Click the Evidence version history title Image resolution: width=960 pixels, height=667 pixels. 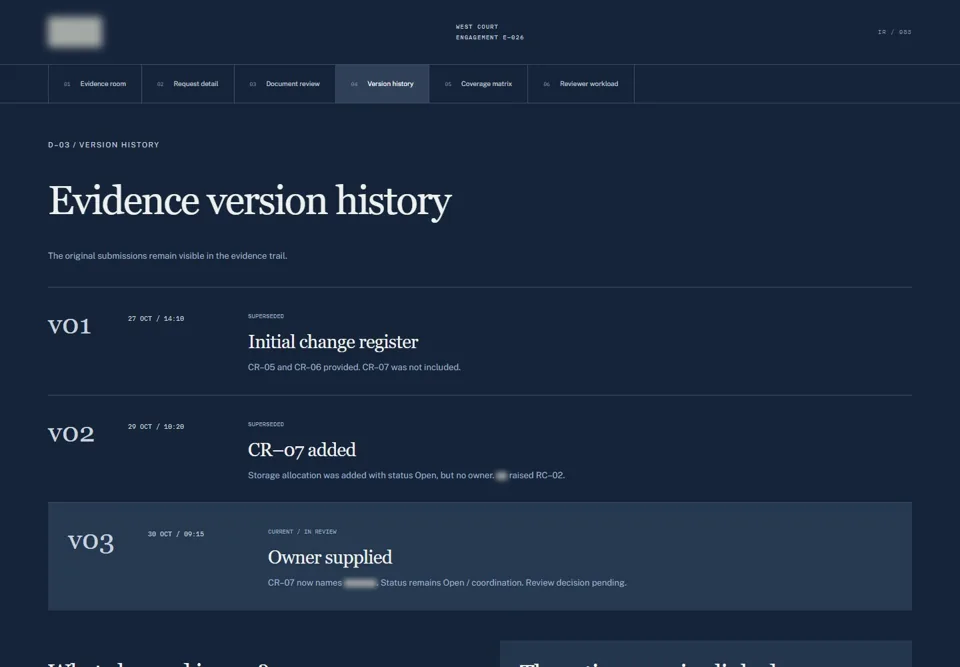point(250,201)
